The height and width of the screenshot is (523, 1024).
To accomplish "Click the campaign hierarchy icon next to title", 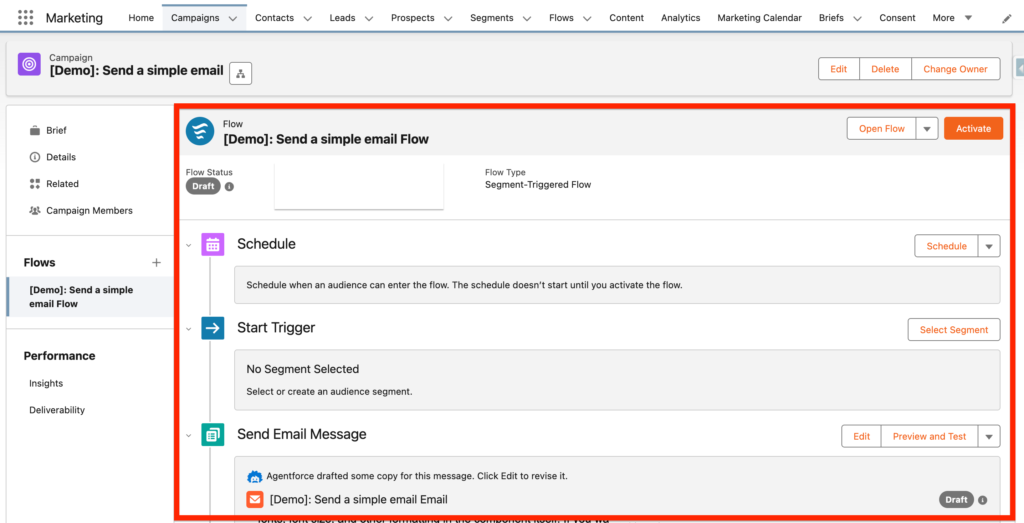I will 240,72.
